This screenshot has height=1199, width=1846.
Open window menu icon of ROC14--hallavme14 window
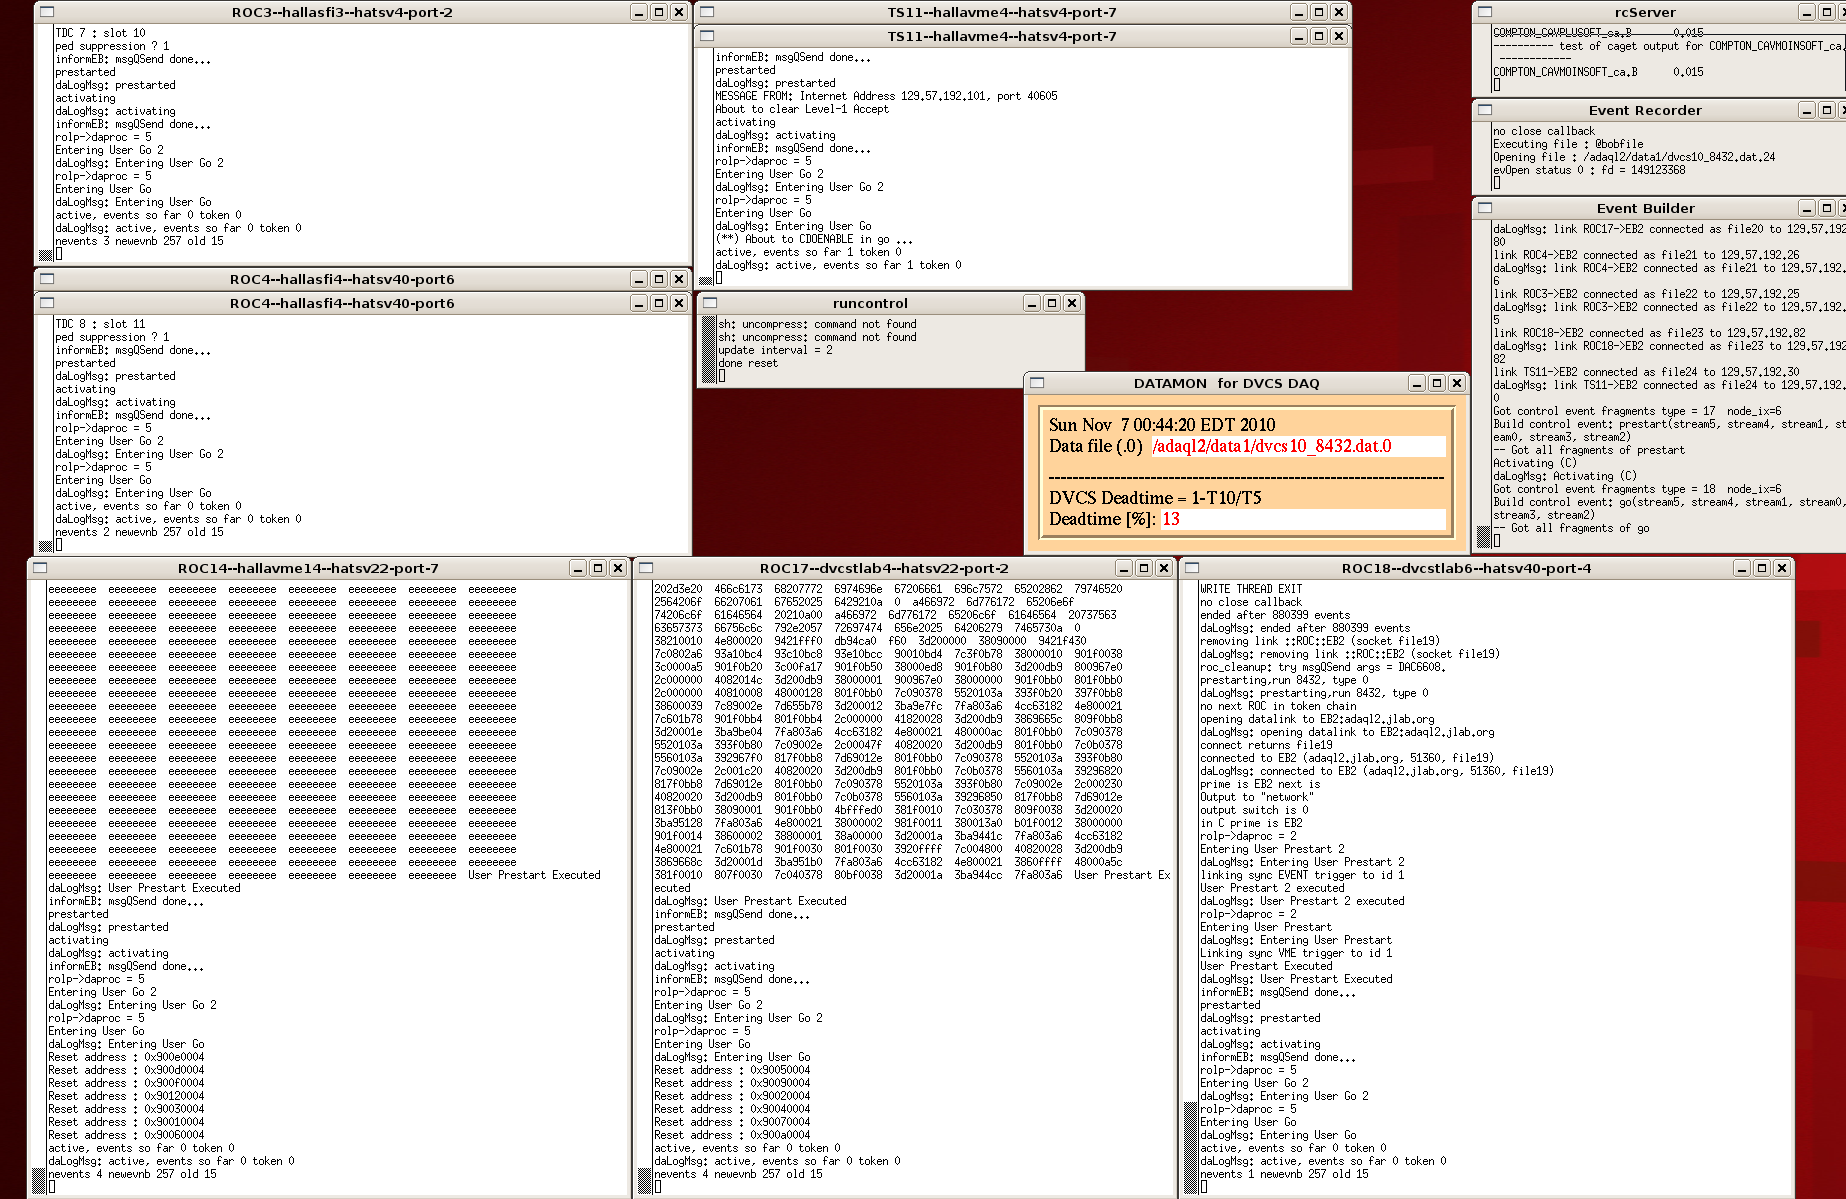pos(40,568)
